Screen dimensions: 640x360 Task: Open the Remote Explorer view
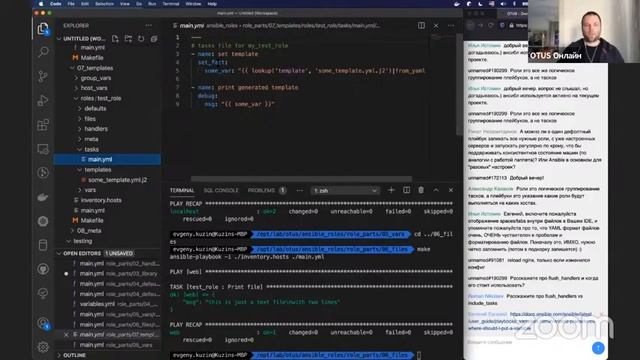coord(43,149)
